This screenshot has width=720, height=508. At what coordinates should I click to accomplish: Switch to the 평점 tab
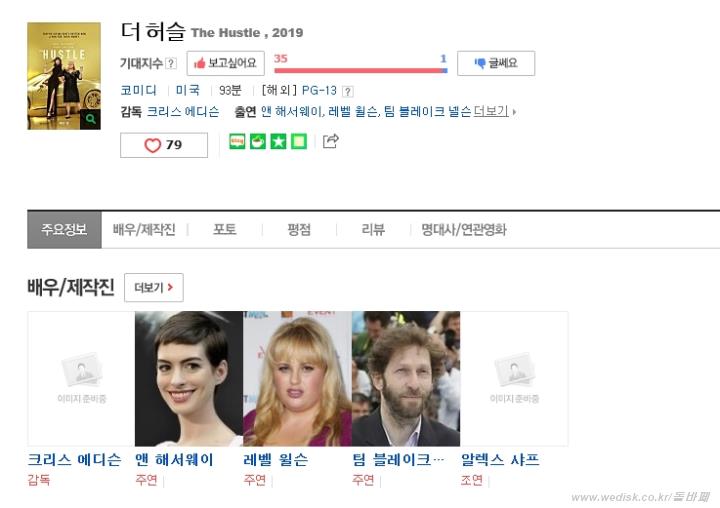(x=299, y=230)
